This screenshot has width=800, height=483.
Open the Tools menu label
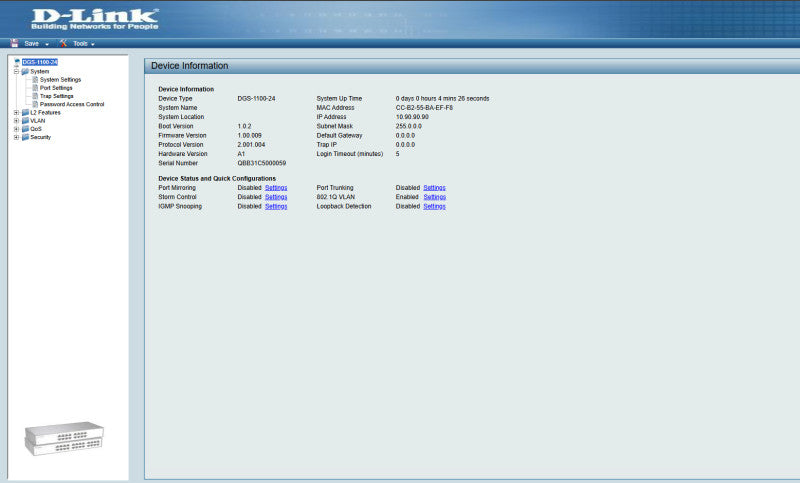coord(80,43)
